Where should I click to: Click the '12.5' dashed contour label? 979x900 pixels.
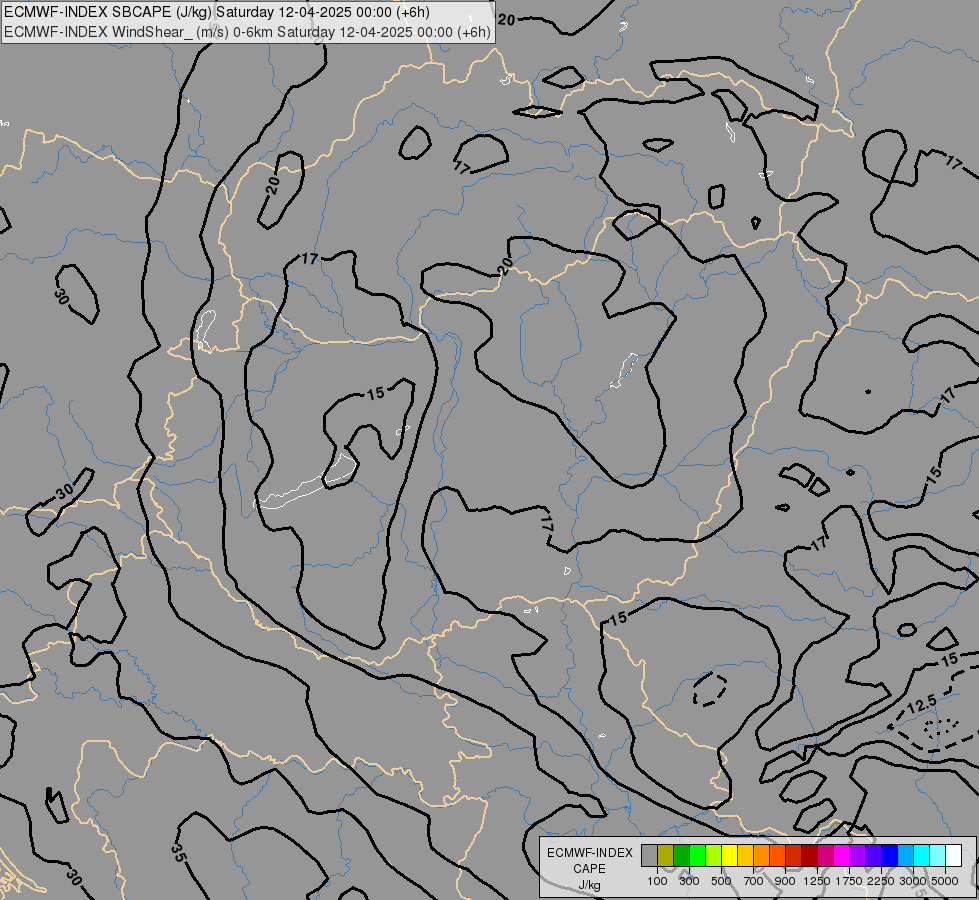pos(922,705)
